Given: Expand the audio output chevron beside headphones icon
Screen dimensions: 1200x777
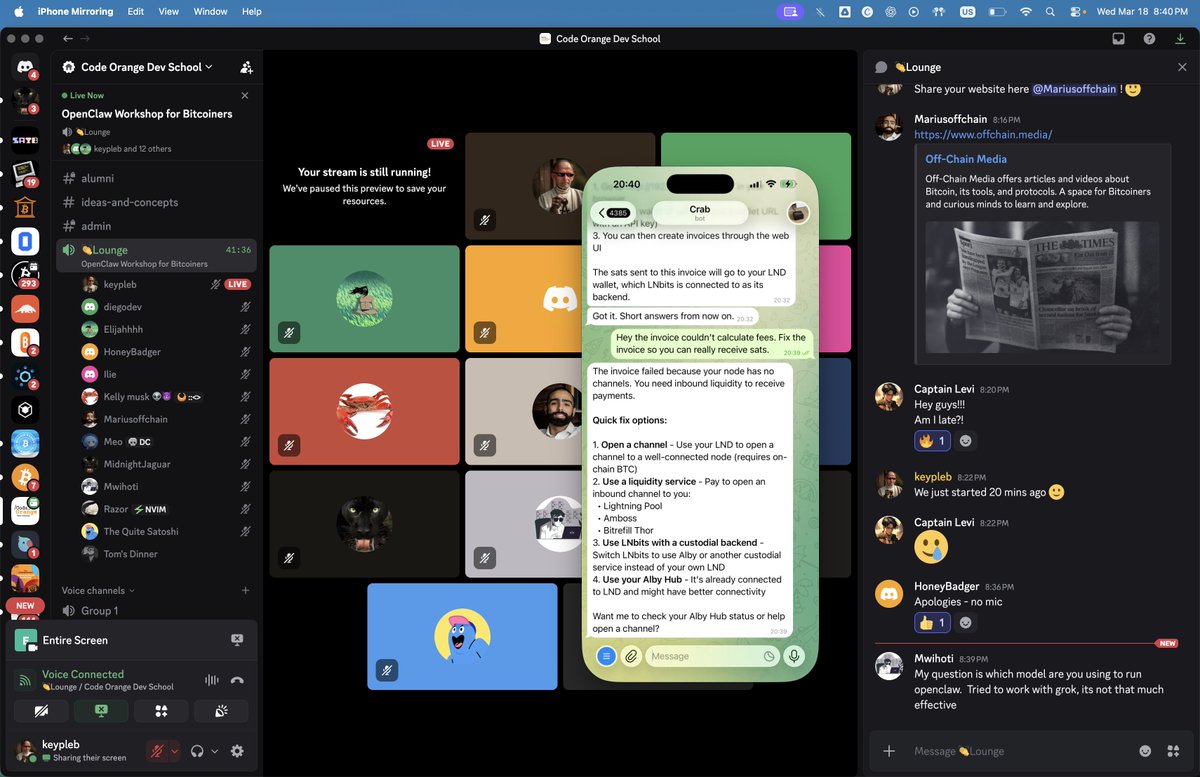Looking at the screenshot, I should pyautogui.click(x=214, y=751).
